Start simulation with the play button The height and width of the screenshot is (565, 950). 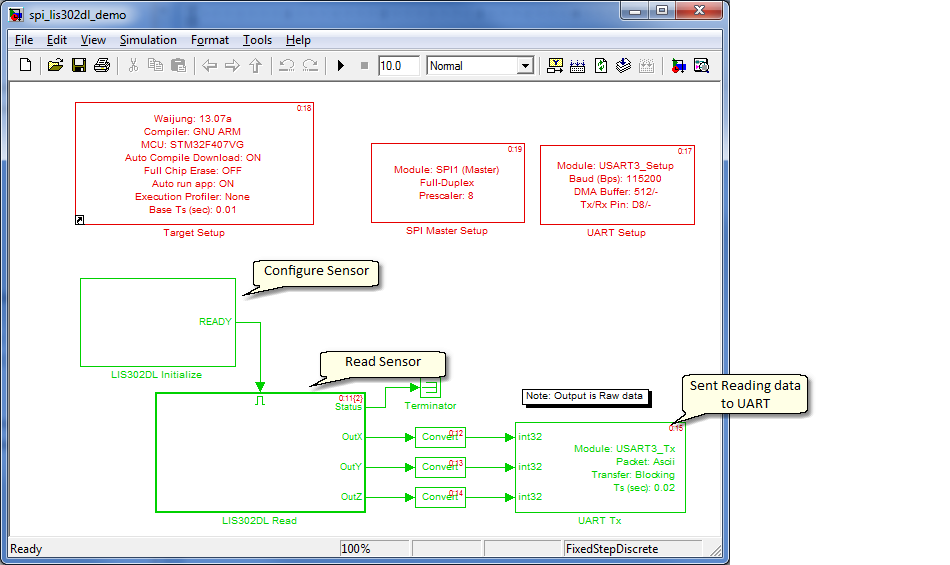(x=340, y=65)
